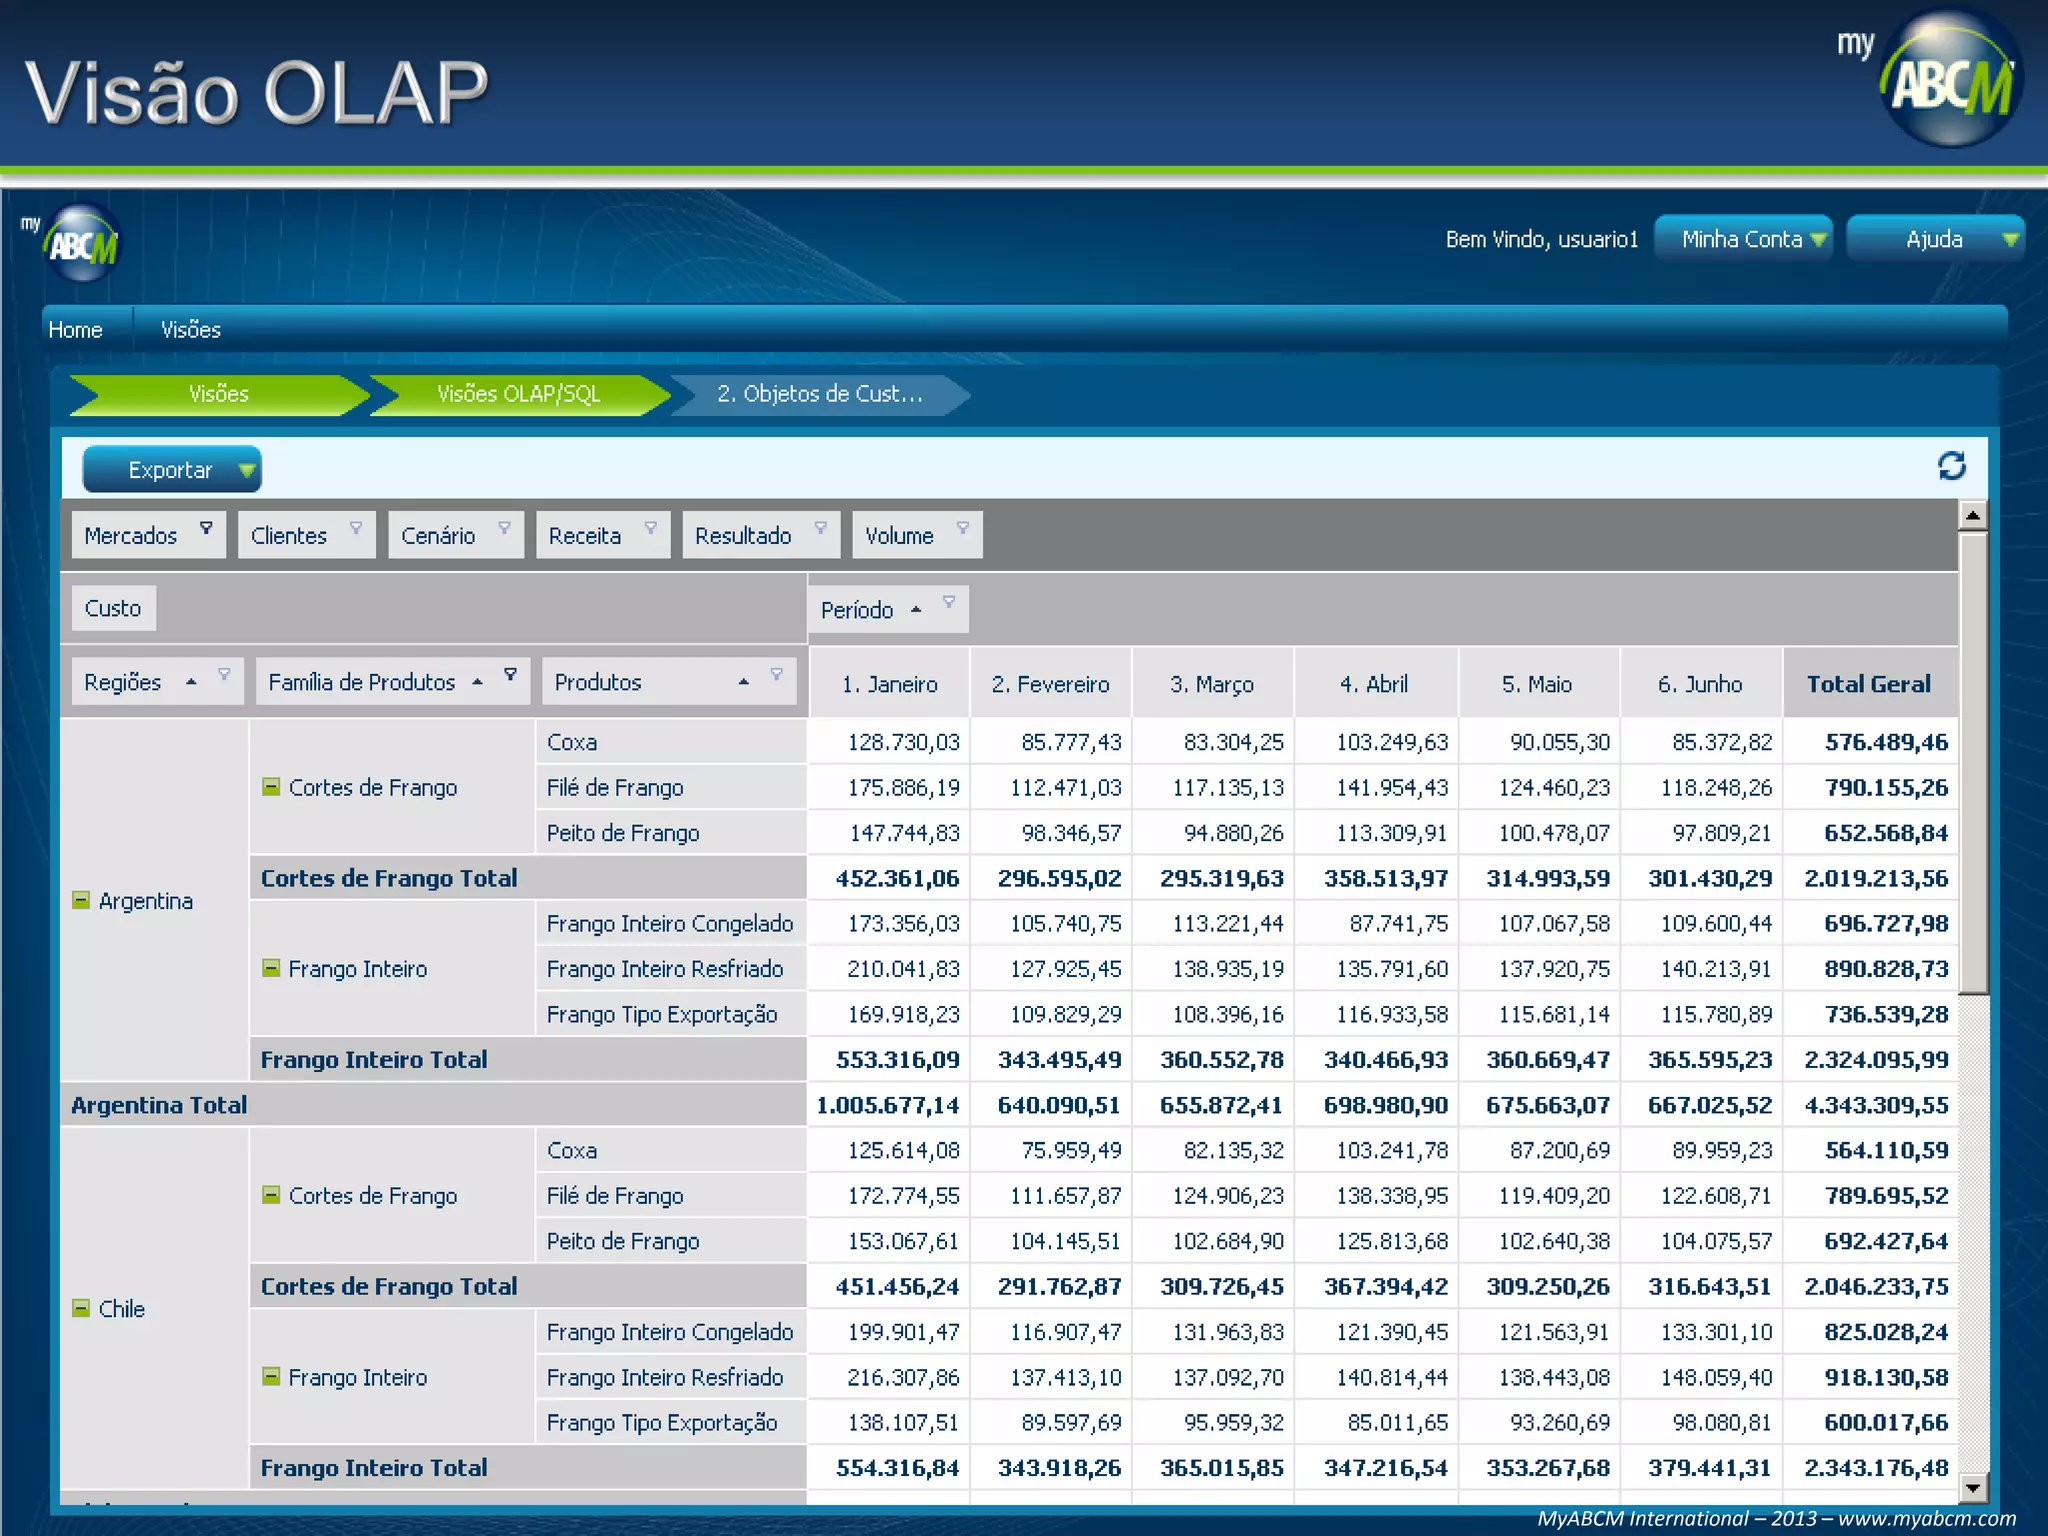Expand the Ajuda dropdown menu
This screenshot has width=2048, height=1536.
pyautogui.click(x=1935, y=239)
